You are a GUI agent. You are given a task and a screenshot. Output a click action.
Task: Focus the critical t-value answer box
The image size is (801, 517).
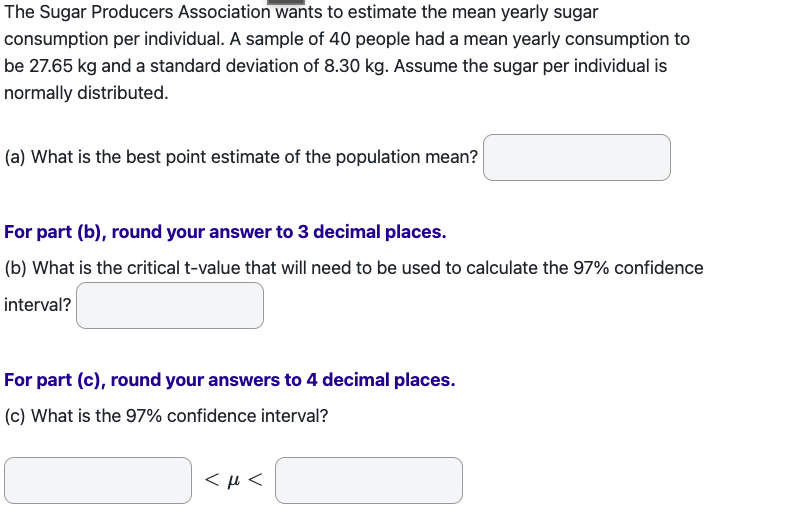[x=170, y=306]
